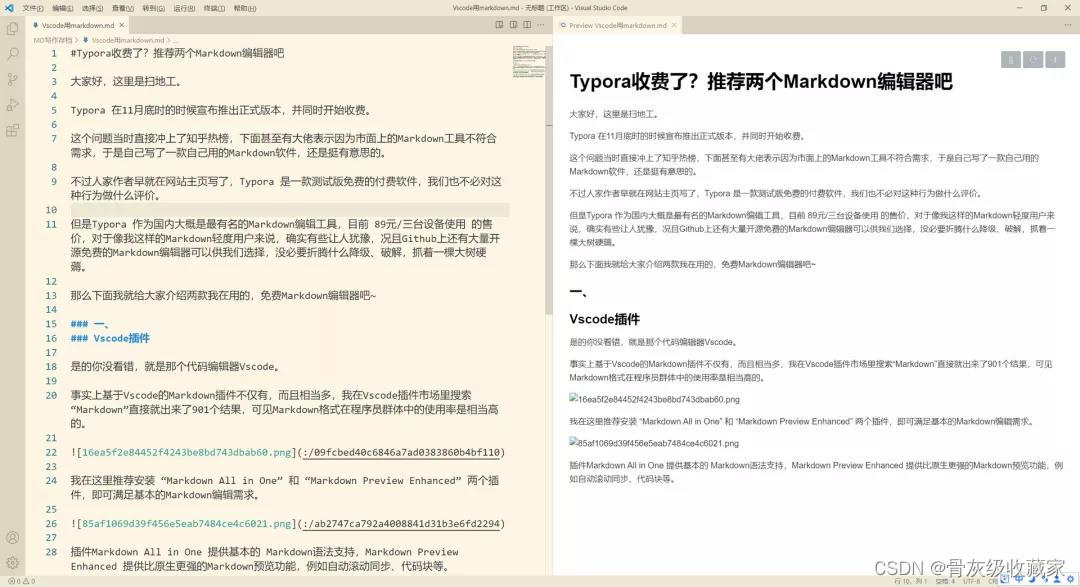The width and height of the screenshot is (1080, 587).
Task: Click the person icon in IME tray
Action: (1057, 579)
